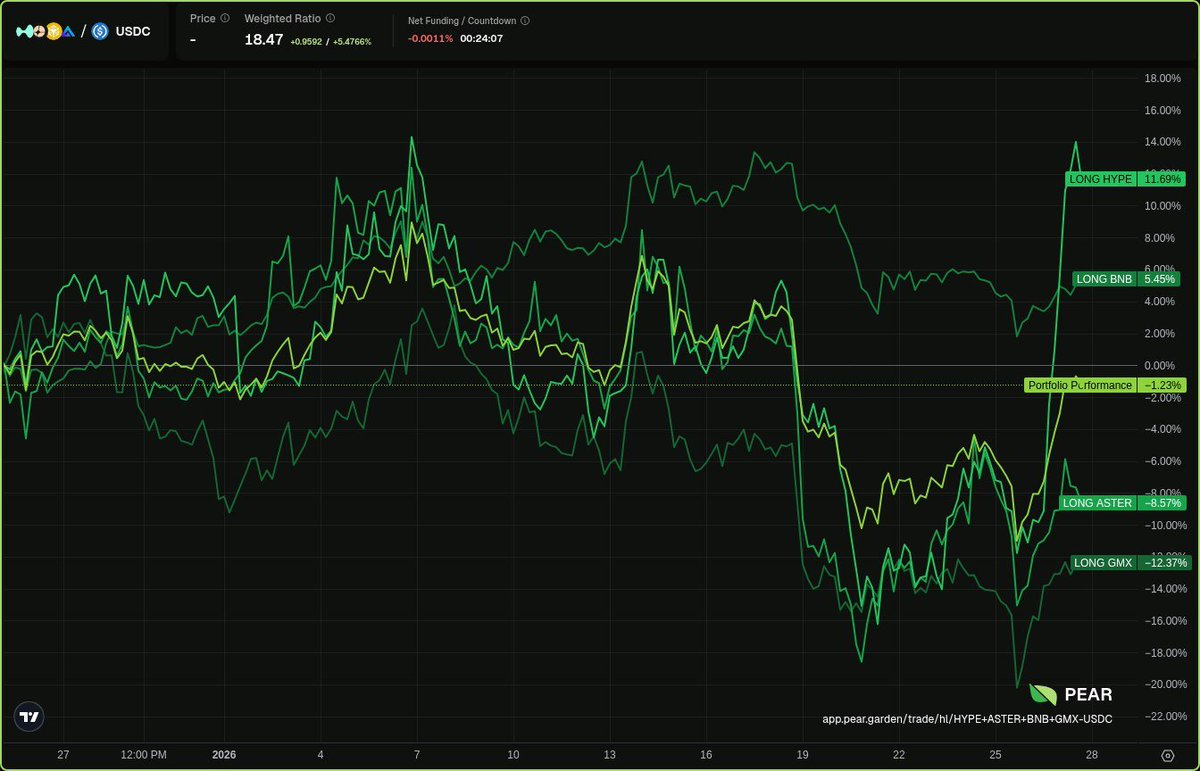The height and width of the screenshot is (771, 1200).
Task: Click the Price heading text
Action: point(203,18)
